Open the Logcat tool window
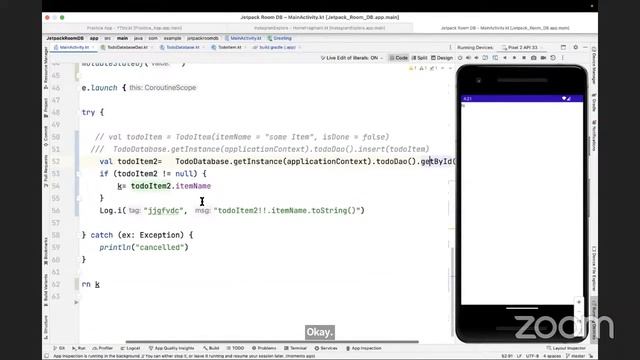 130,348
